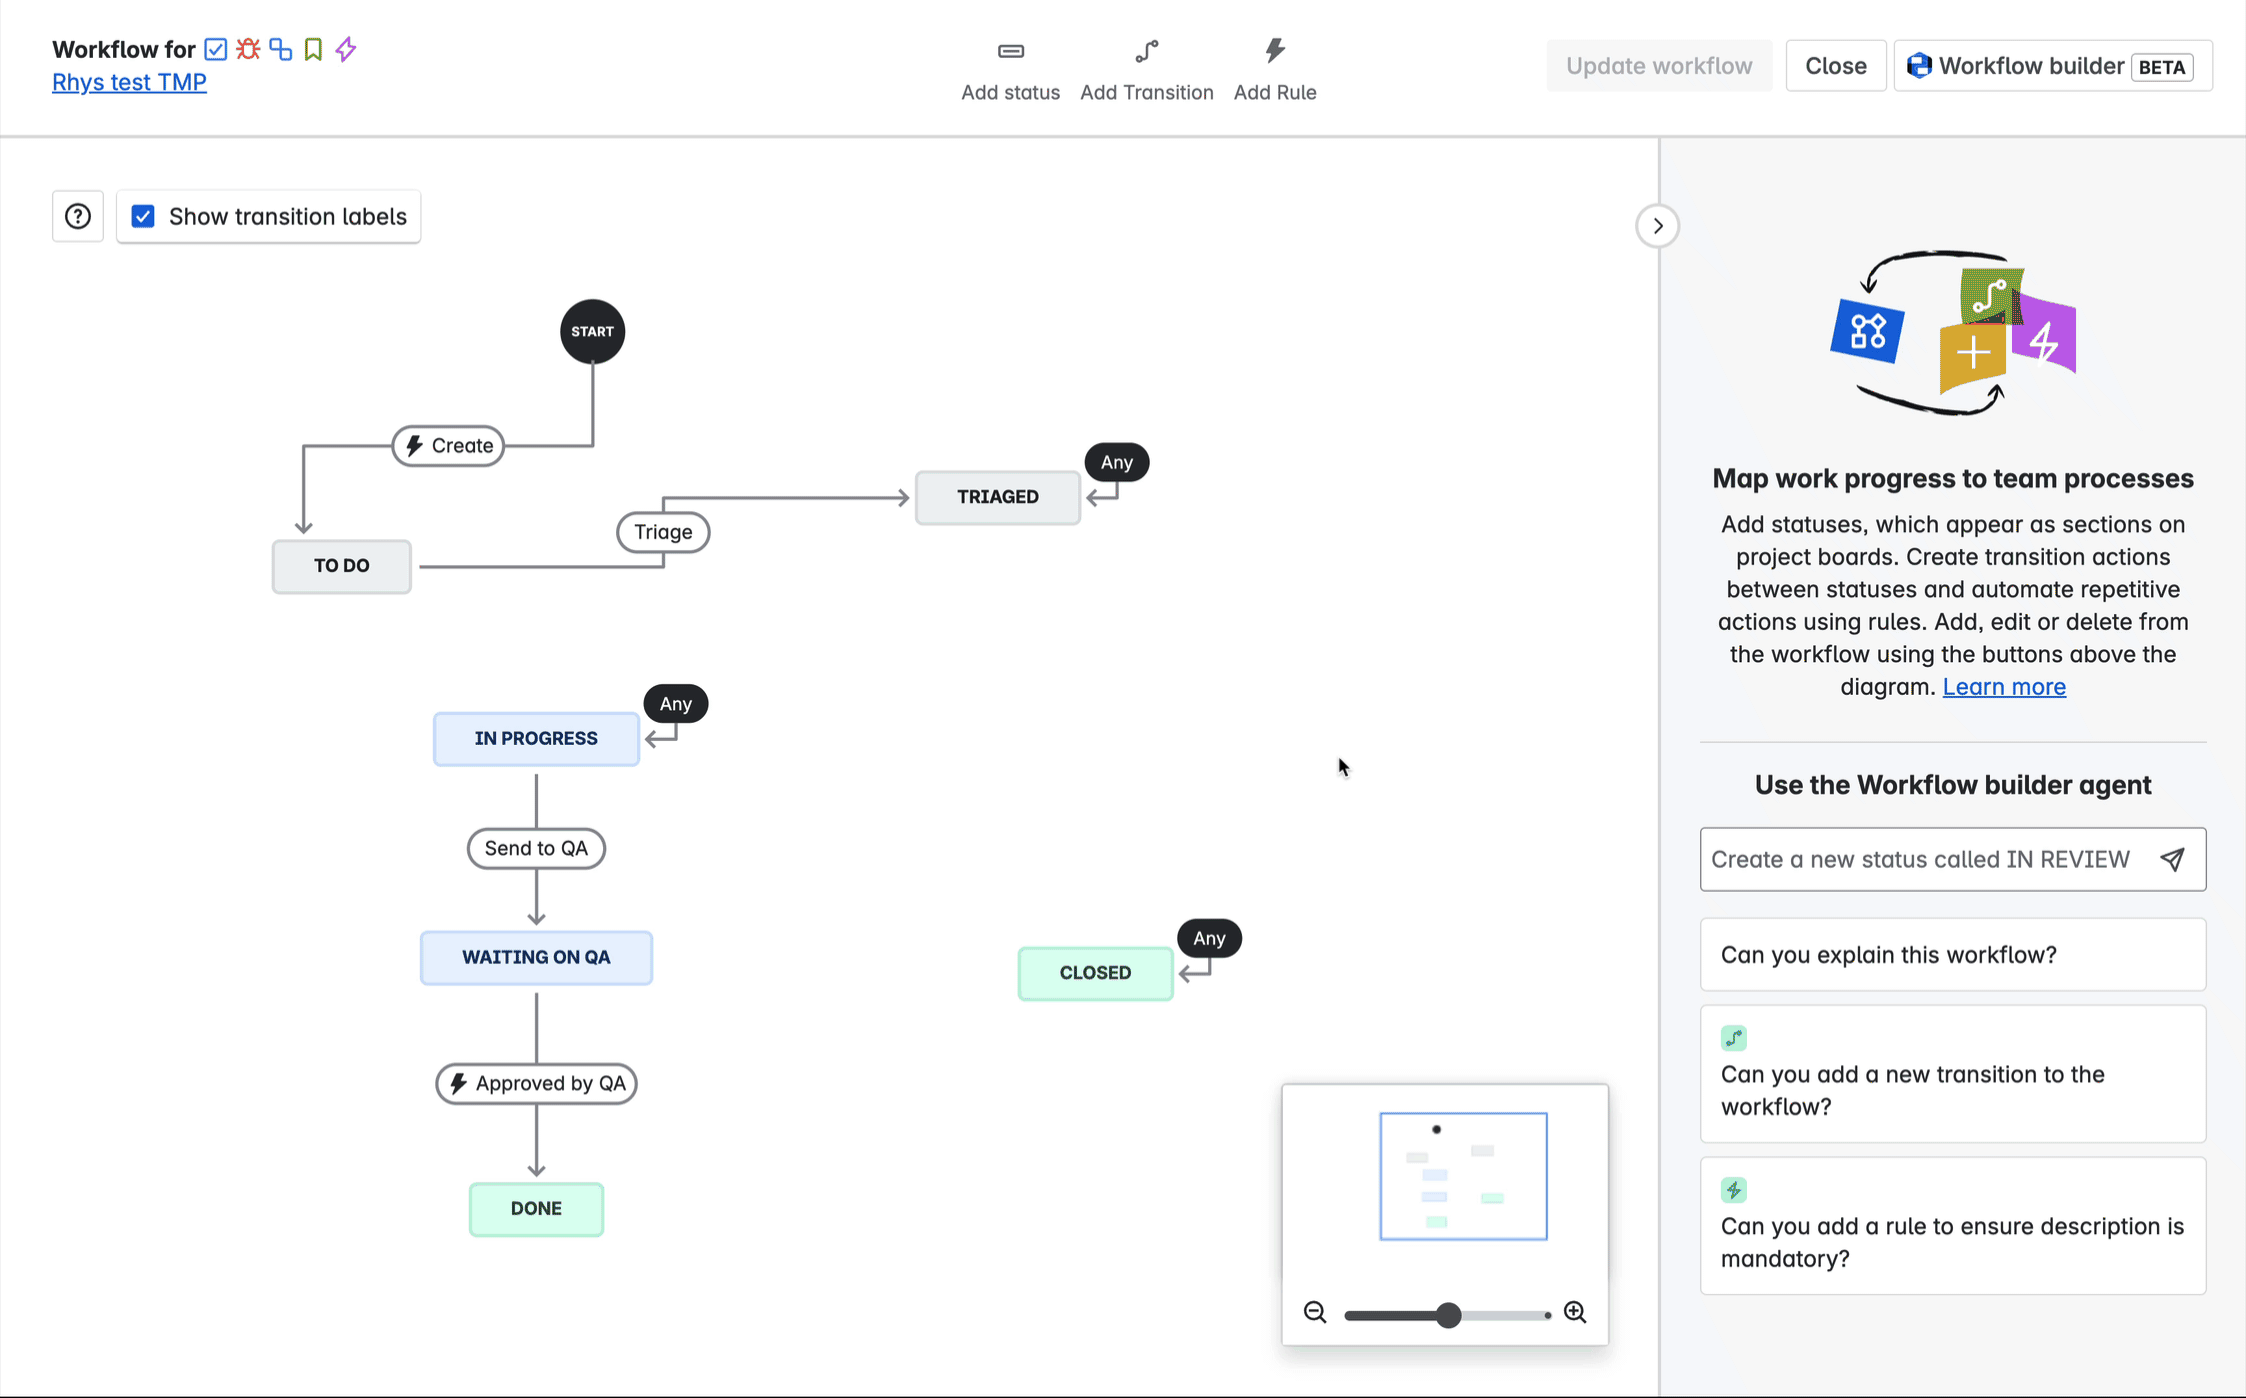Click the green bookmark story icon

point(313,49)
